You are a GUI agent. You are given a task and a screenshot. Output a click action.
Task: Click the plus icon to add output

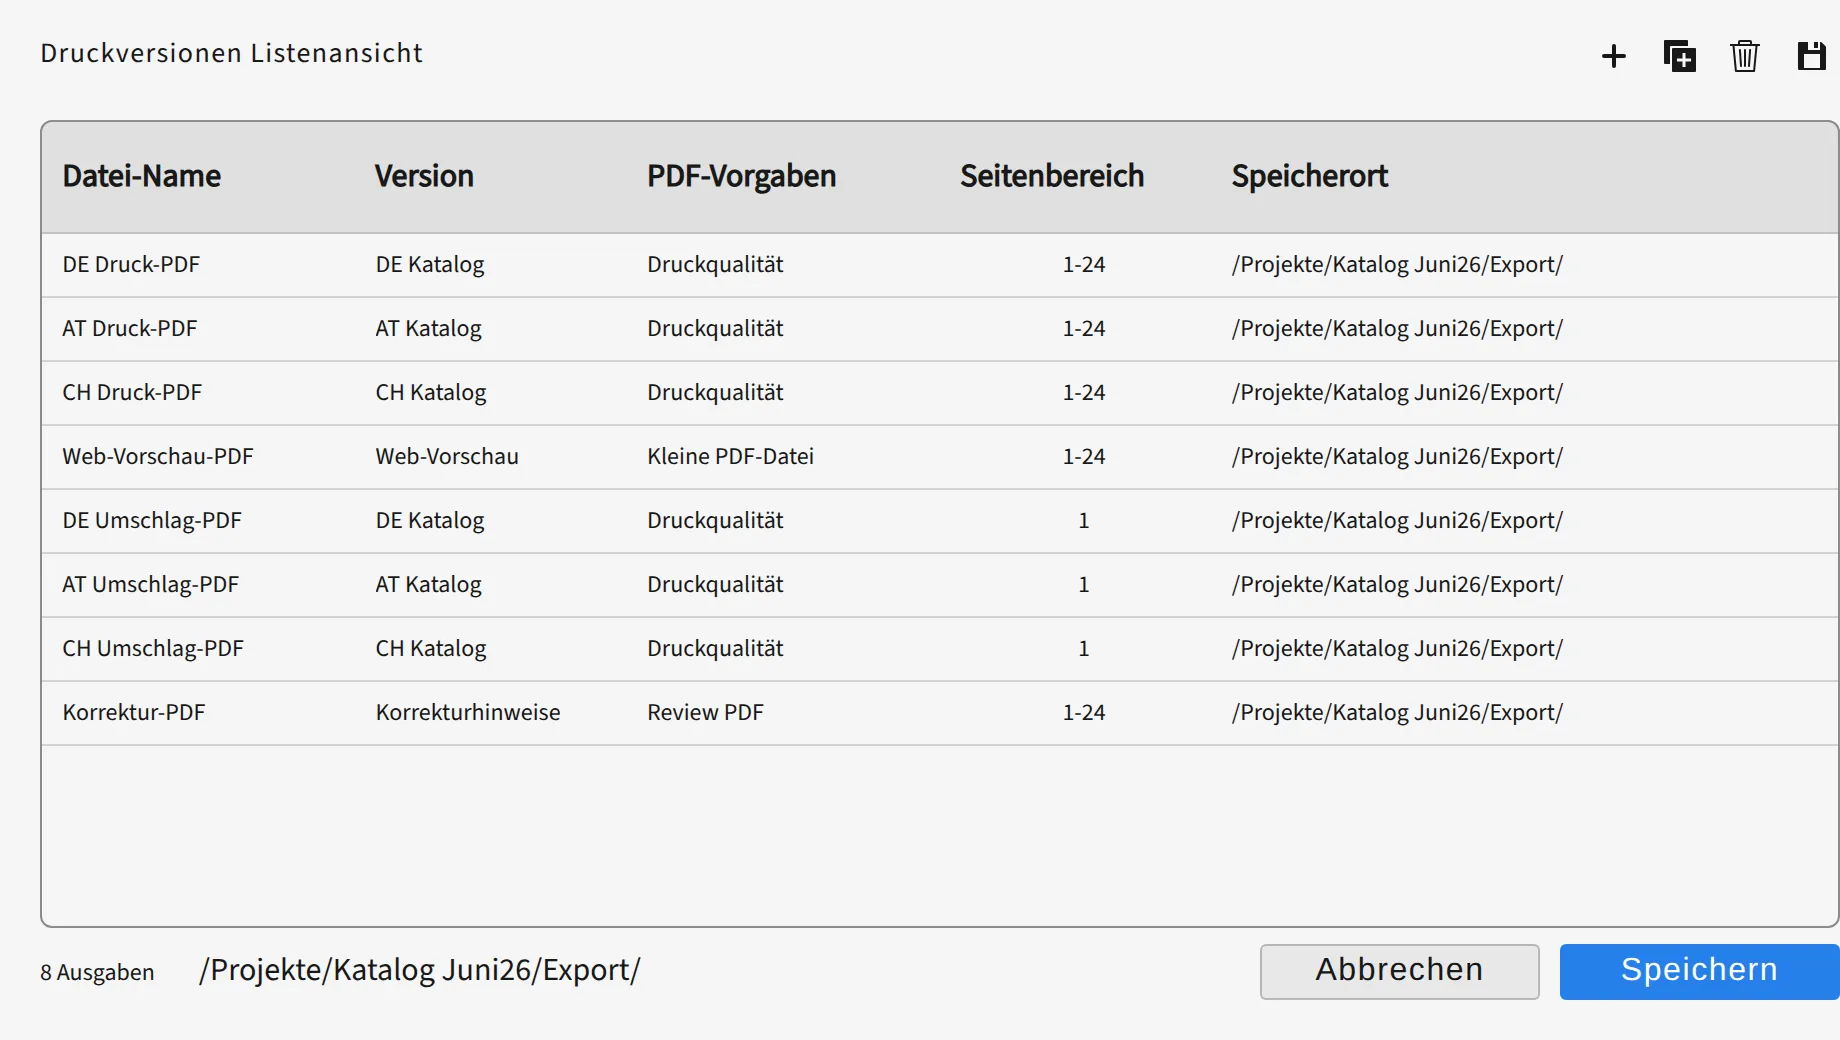pos(1613,56)
